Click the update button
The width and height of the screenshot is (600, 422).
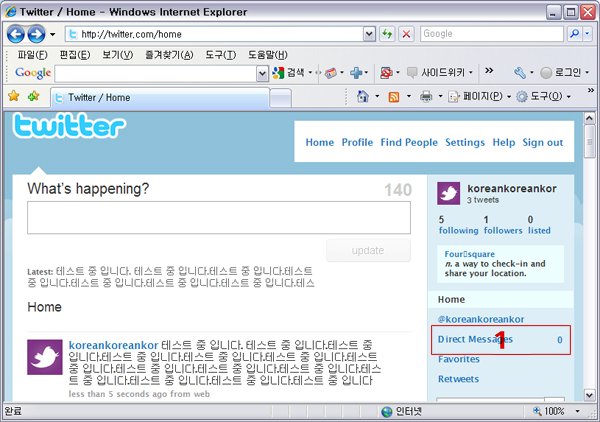[x=368, y=250]
